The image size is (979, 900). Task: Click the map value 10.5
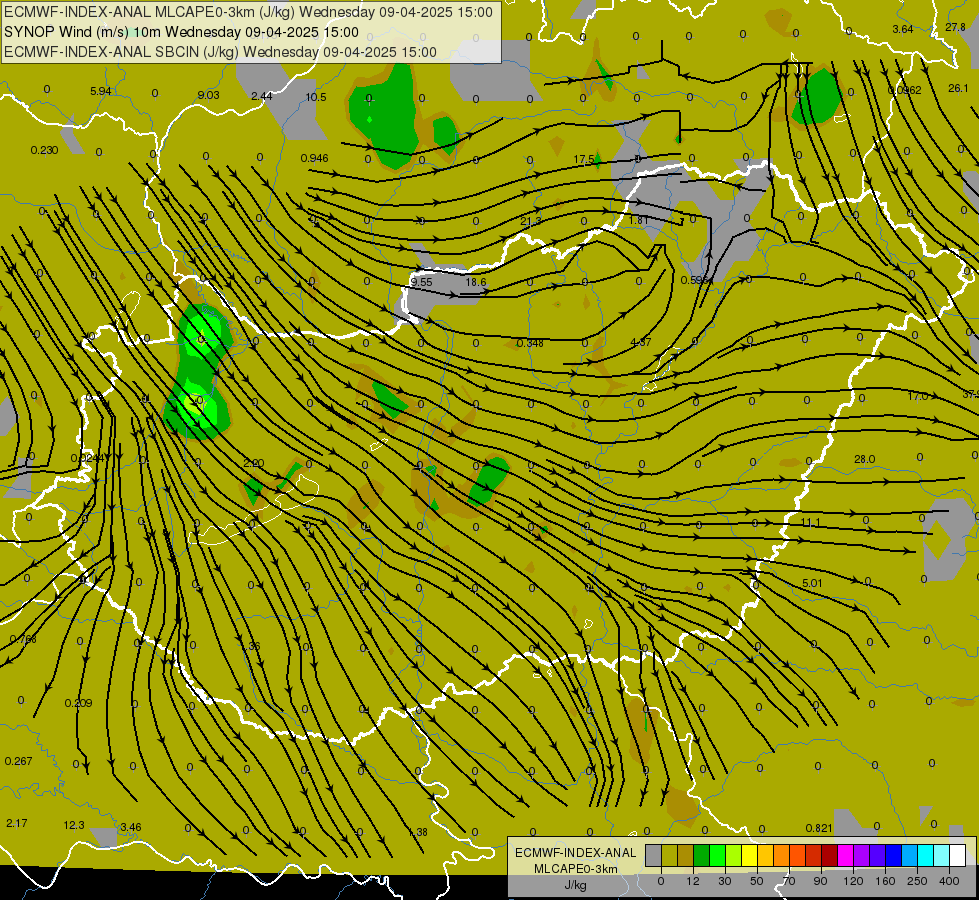316,97
